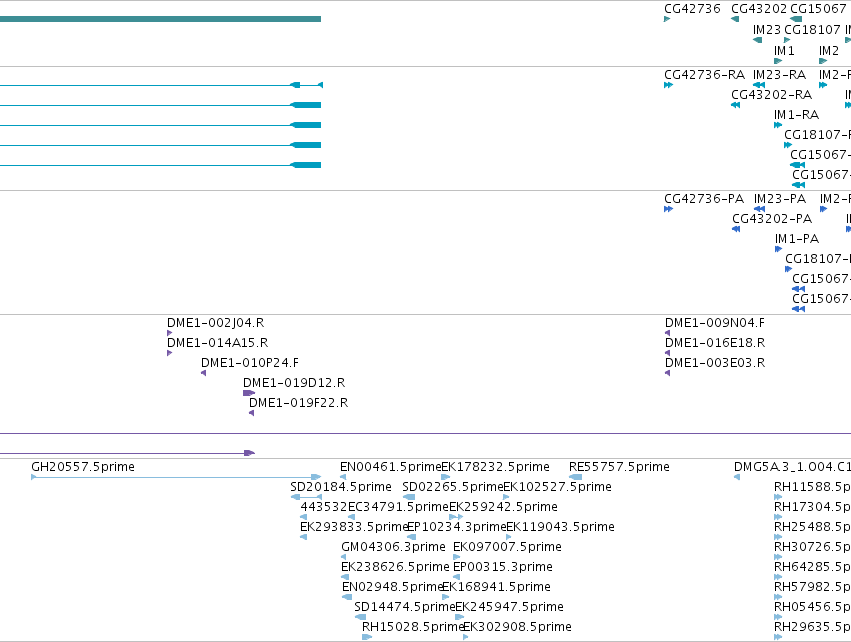Open EST GH20557.5prime
This screenshot has height=642, width=851.
pos(82,467)
